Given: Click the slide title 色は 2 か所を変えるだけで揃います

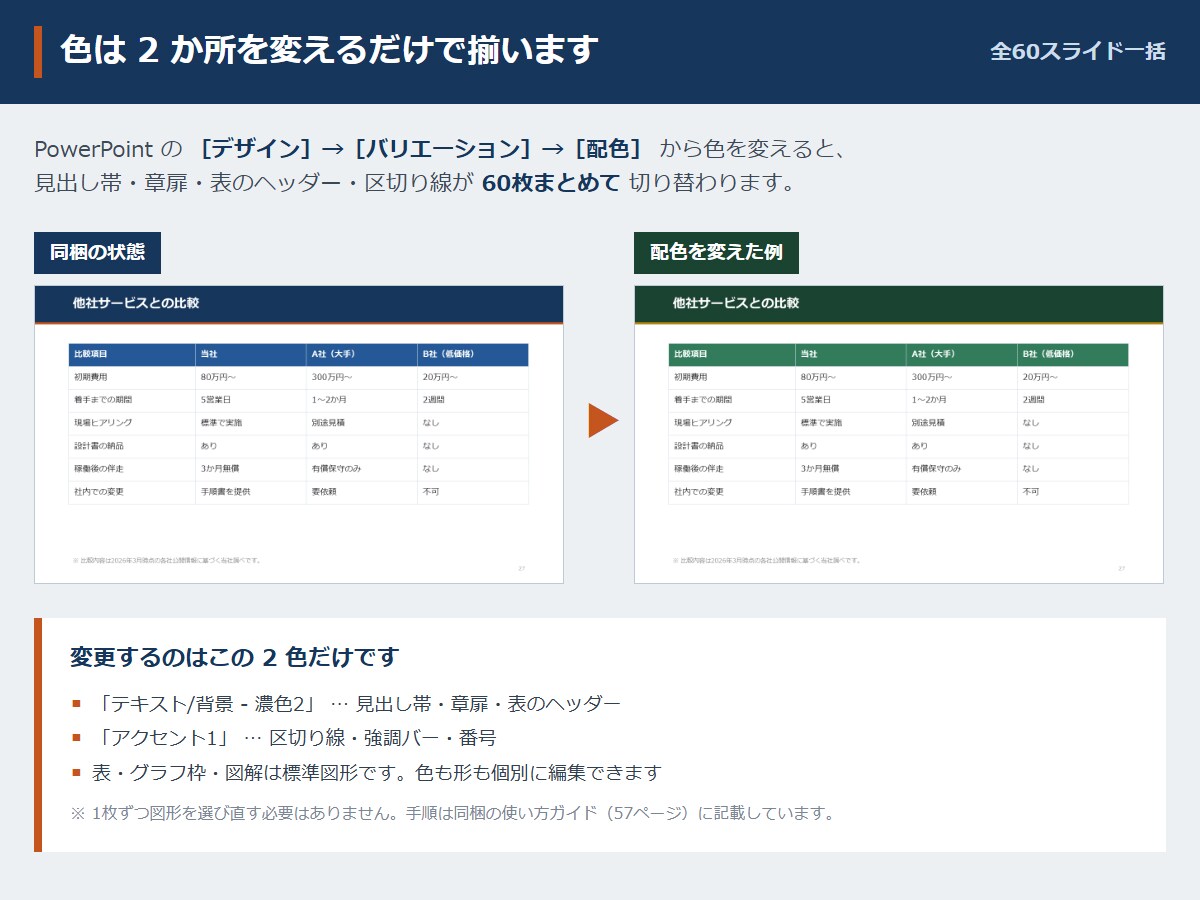Looking at the screenshot, I should coord(329,50).
